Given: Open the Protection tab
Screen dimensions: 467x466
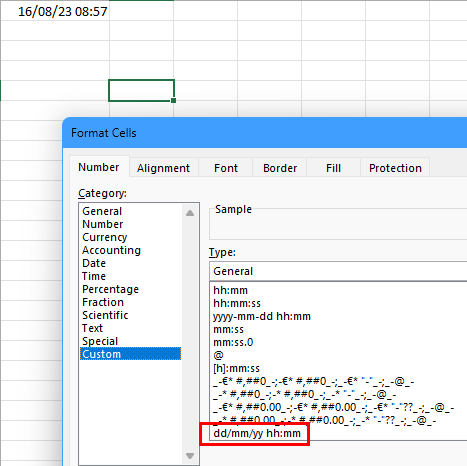Looking at the screenshot, I should pyautogui.click(x=395, y=168).
